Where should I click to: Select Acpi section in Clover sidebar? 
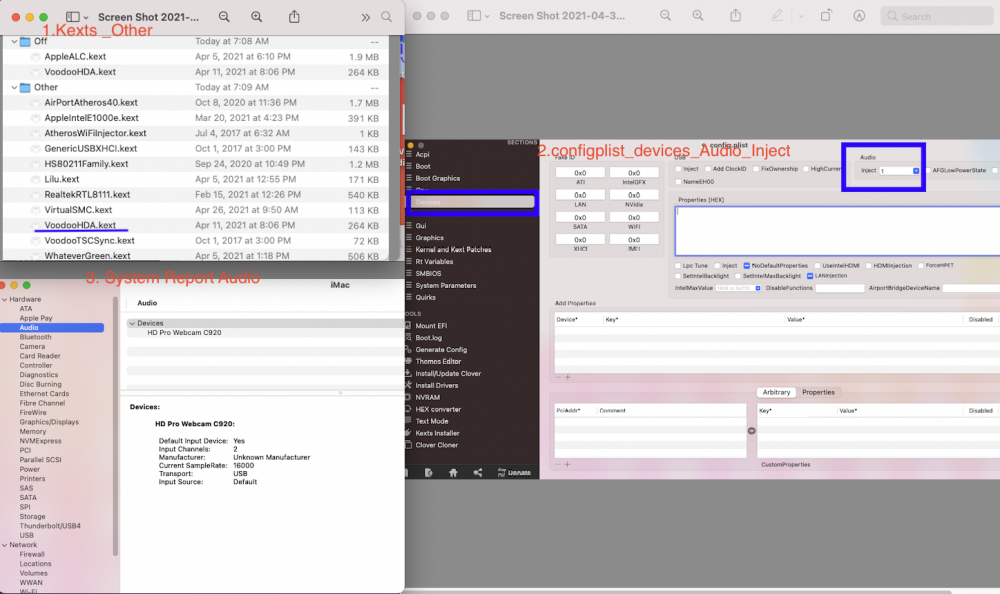(422, 154)
